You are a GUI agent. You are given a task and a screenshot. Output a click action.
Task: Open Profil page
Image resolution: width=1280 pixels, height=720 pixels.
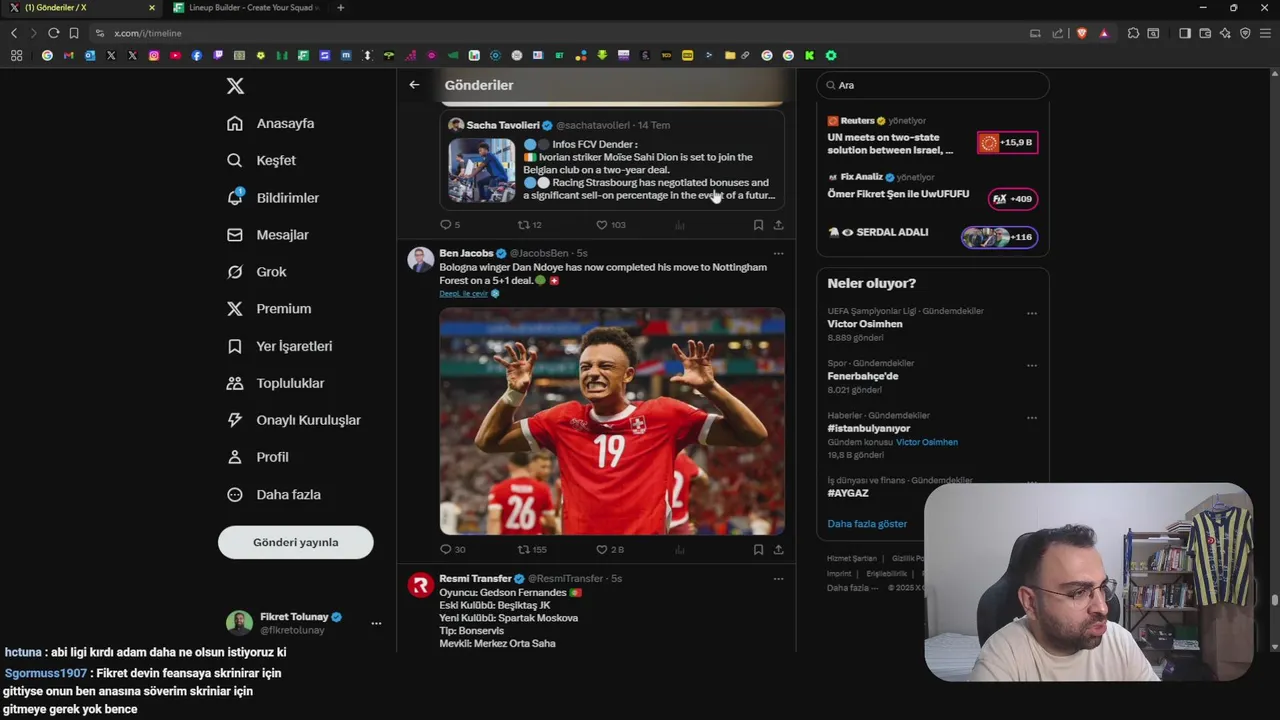[x=257, y=457]
